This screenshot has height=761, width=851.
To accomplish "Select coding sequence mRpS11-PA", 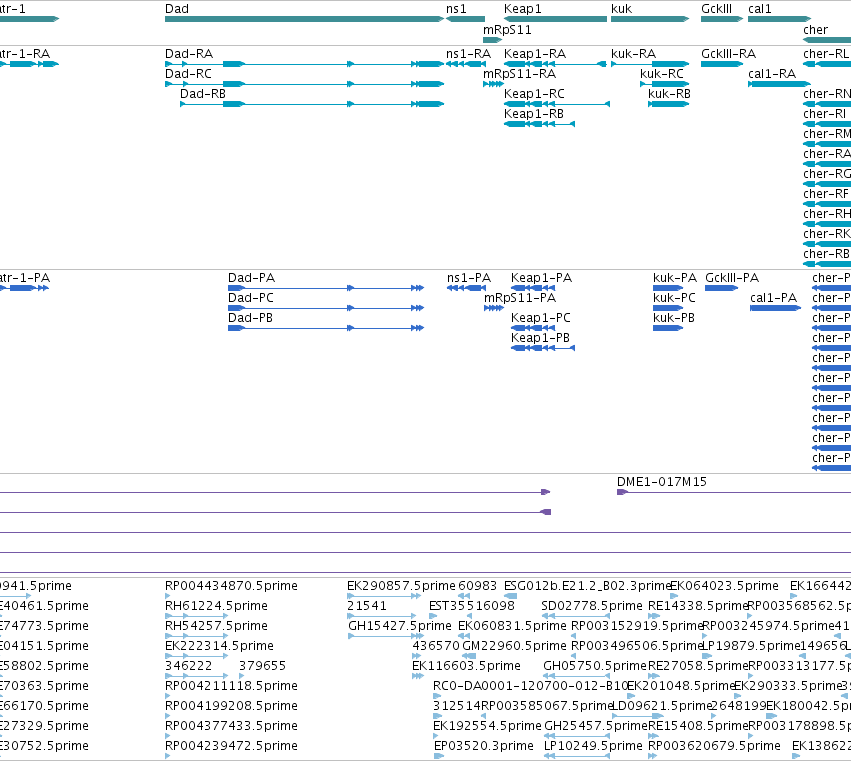I will coord(520,298).
